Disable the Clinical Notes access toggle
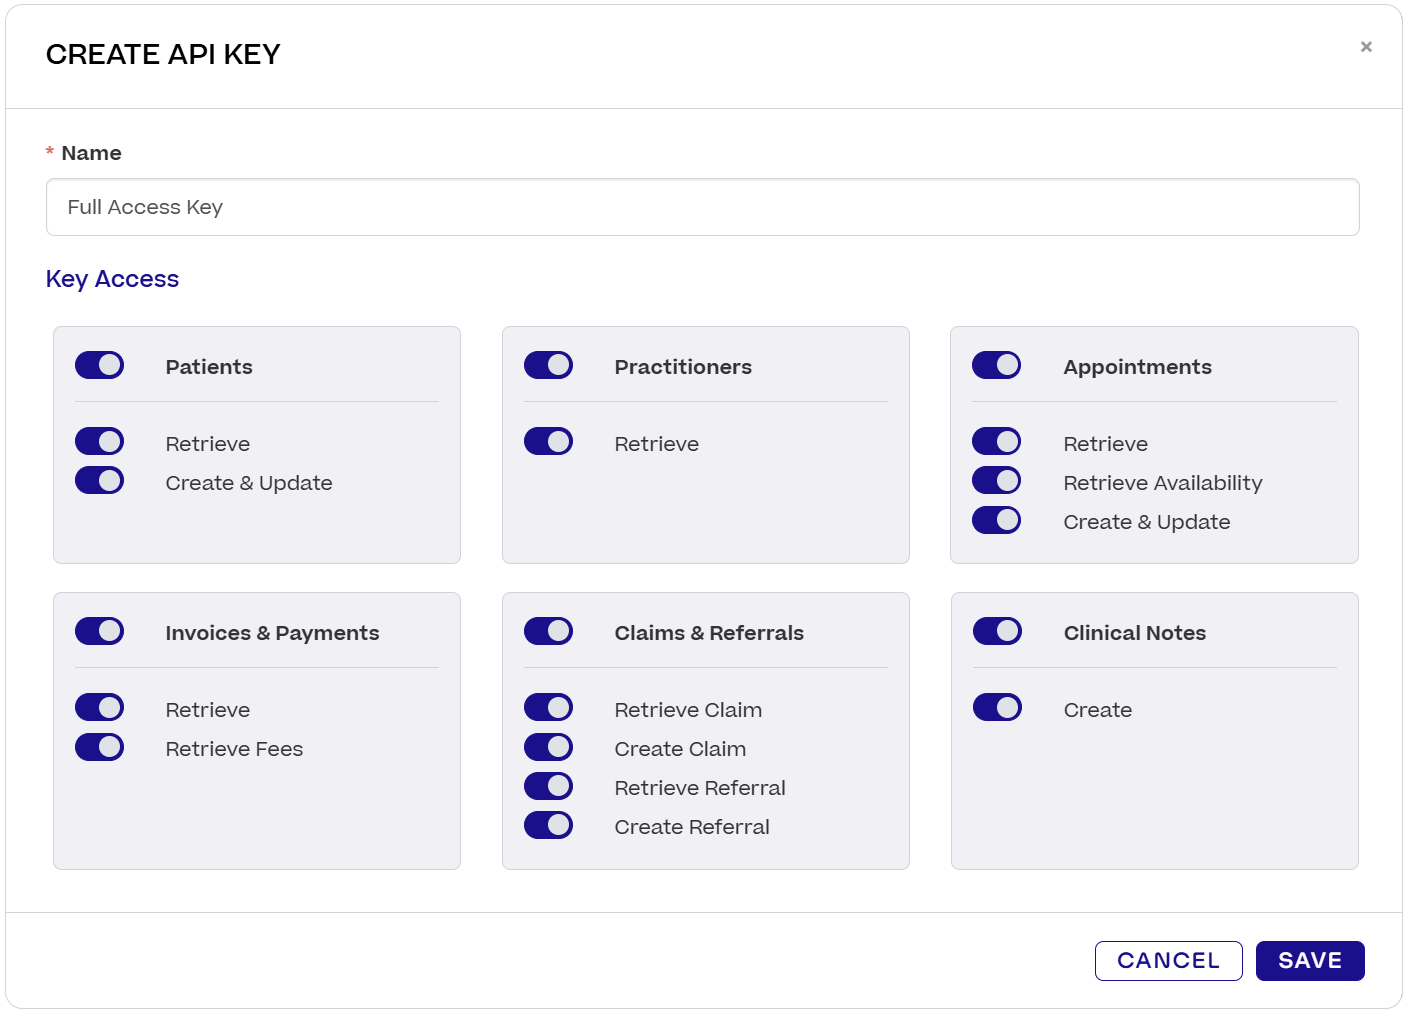This screenshot has height=1010, width=1406. pos(997,631)
